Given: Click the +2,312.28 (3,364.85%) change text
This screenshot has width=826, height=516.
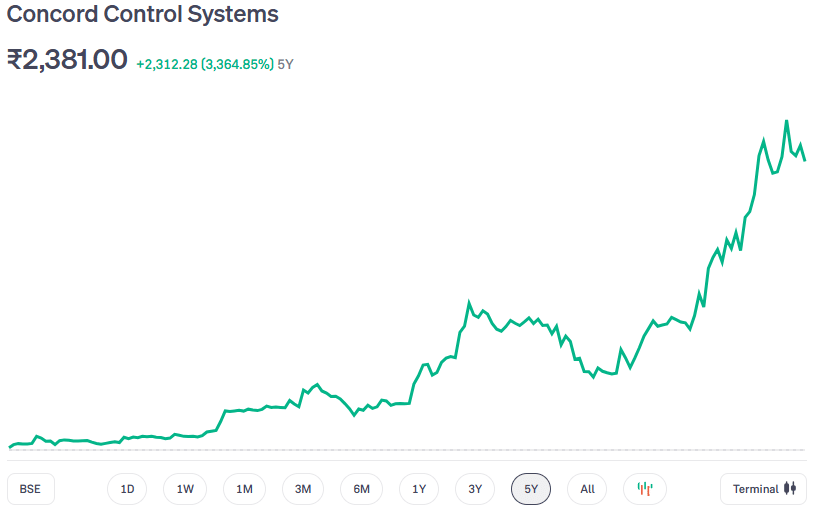Looking at the screenshot, I should coord(204,64).
